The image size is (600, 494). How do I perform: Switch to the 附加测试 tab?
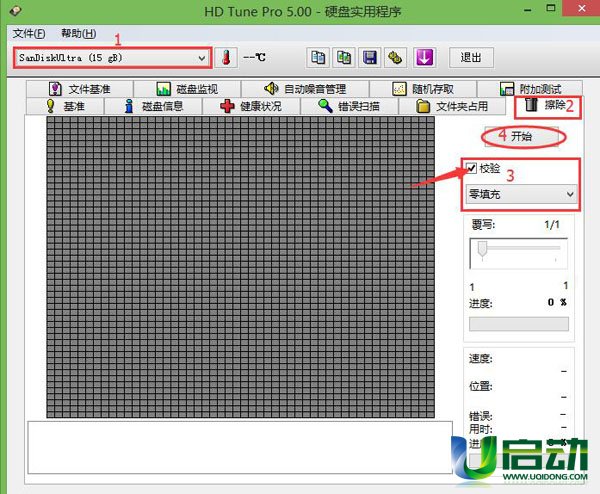point(530,89)
